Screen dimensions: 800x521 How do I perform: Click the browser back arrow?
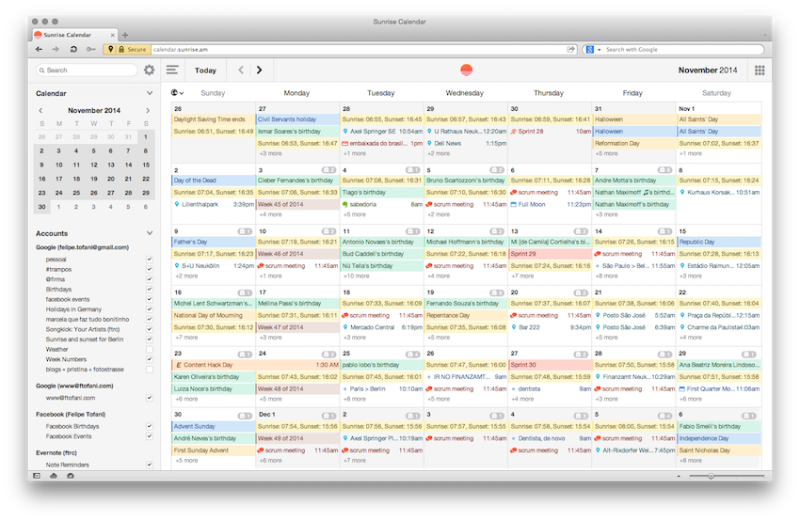click(x=39, y=49)
